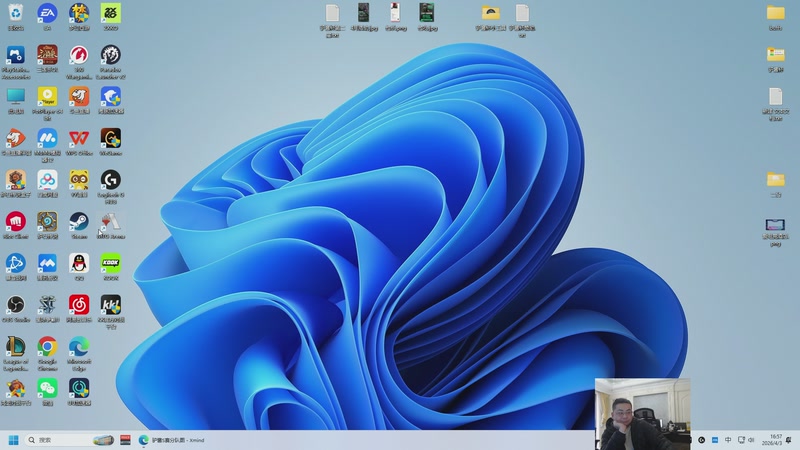Launch Riot Client shortcut
Image resolution: width=800 pixels, height=450 pixels.
click(16, 222)
